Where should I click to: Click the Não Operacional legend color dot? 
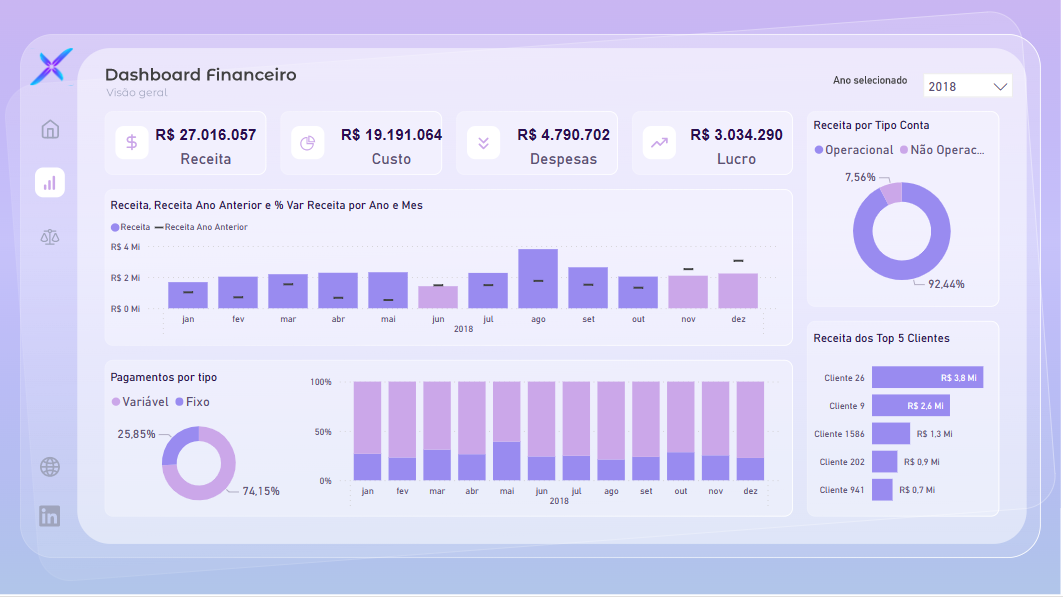click(904, 150)
